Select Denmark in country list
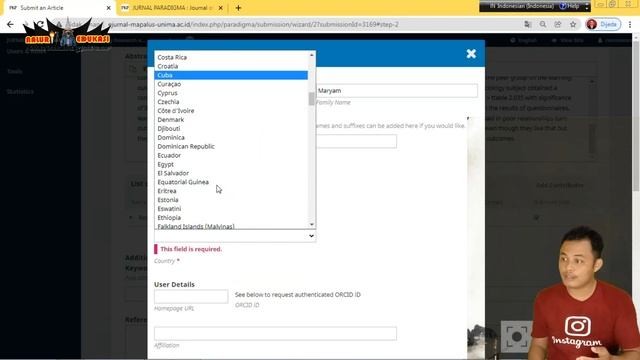Viewport: 640px width, 360px height. pyautogui.click(x=231, y=120)
